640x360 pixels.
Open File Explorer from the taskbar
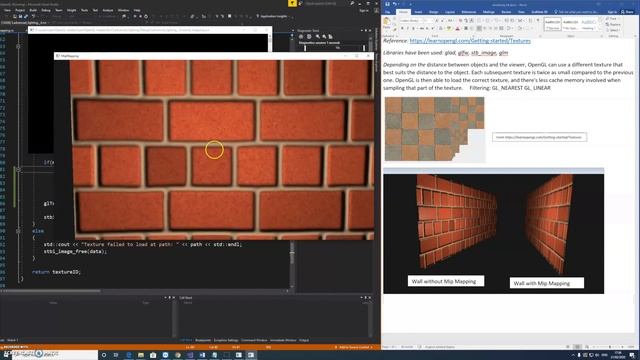pos(141,355)
